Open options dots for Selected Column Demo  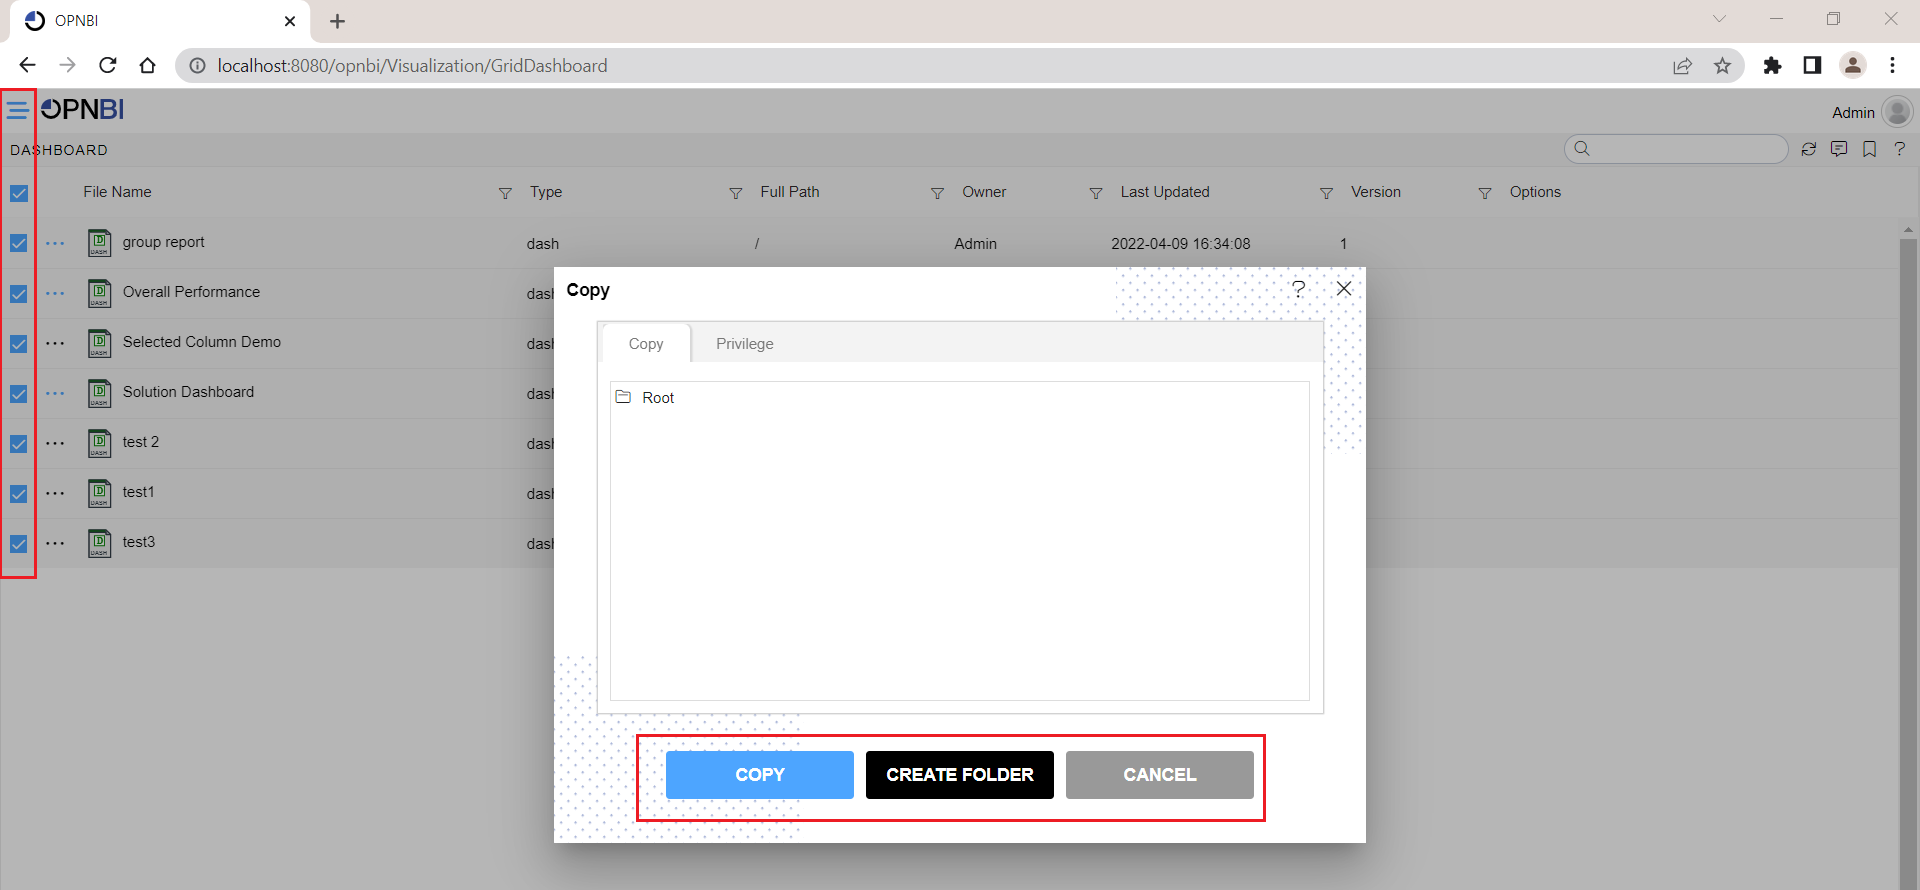(x=55, y=343)
